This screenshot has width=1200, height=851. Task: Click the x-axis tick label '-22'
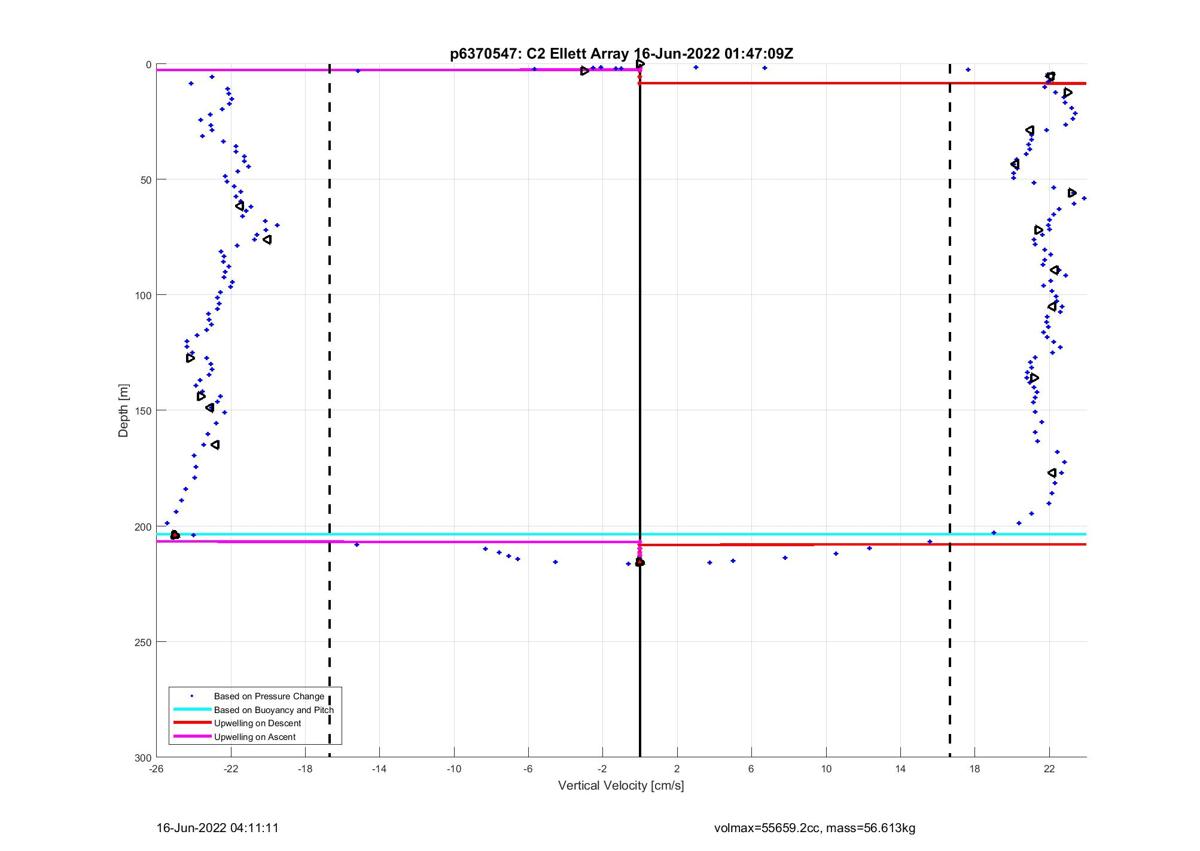point(231,769)
